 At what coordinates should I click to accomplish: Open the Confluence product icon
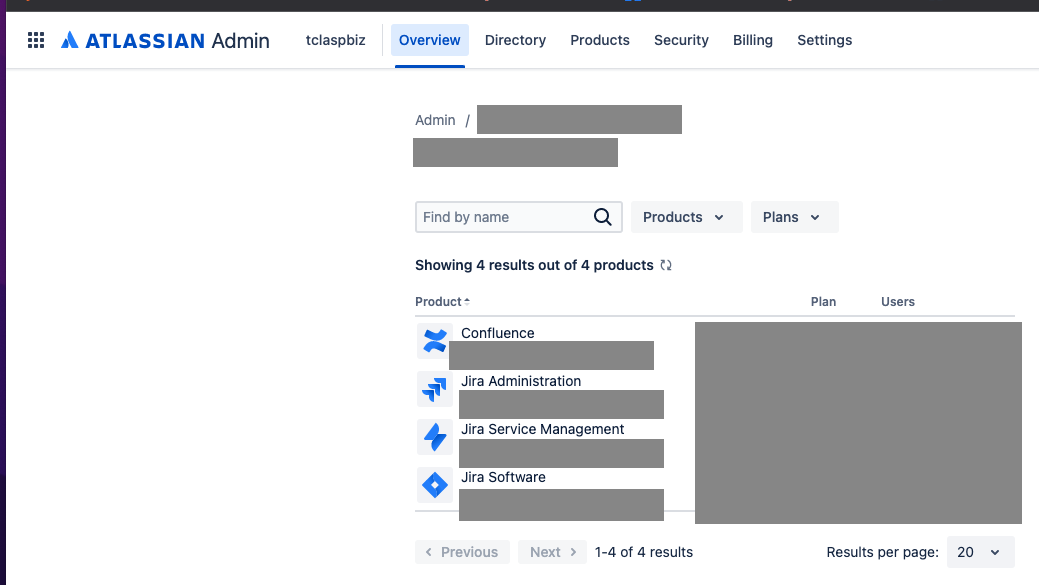(x=434, y=341)
